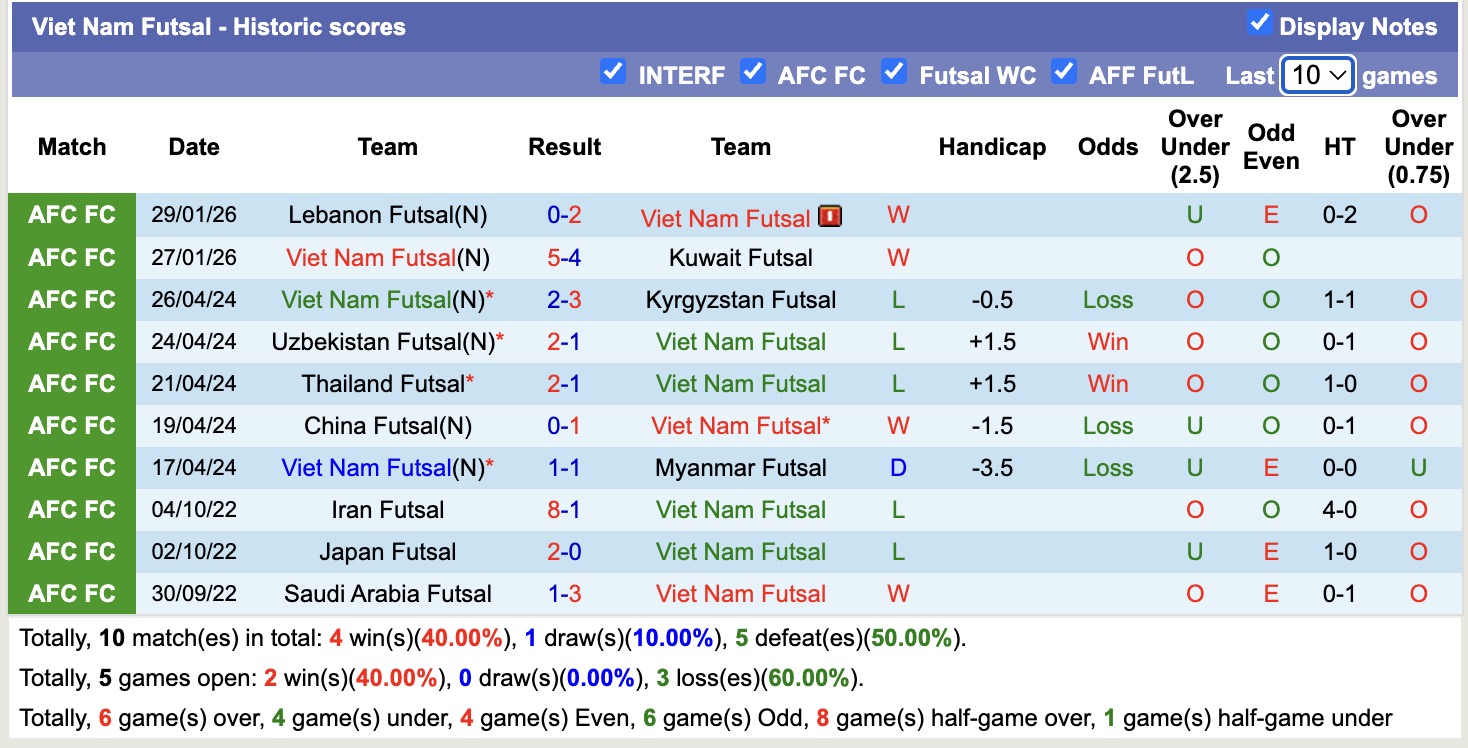Select the Uzbekistan Futsal(N)* team link
The image size is (1468, 748).
[x=387, y=341]
